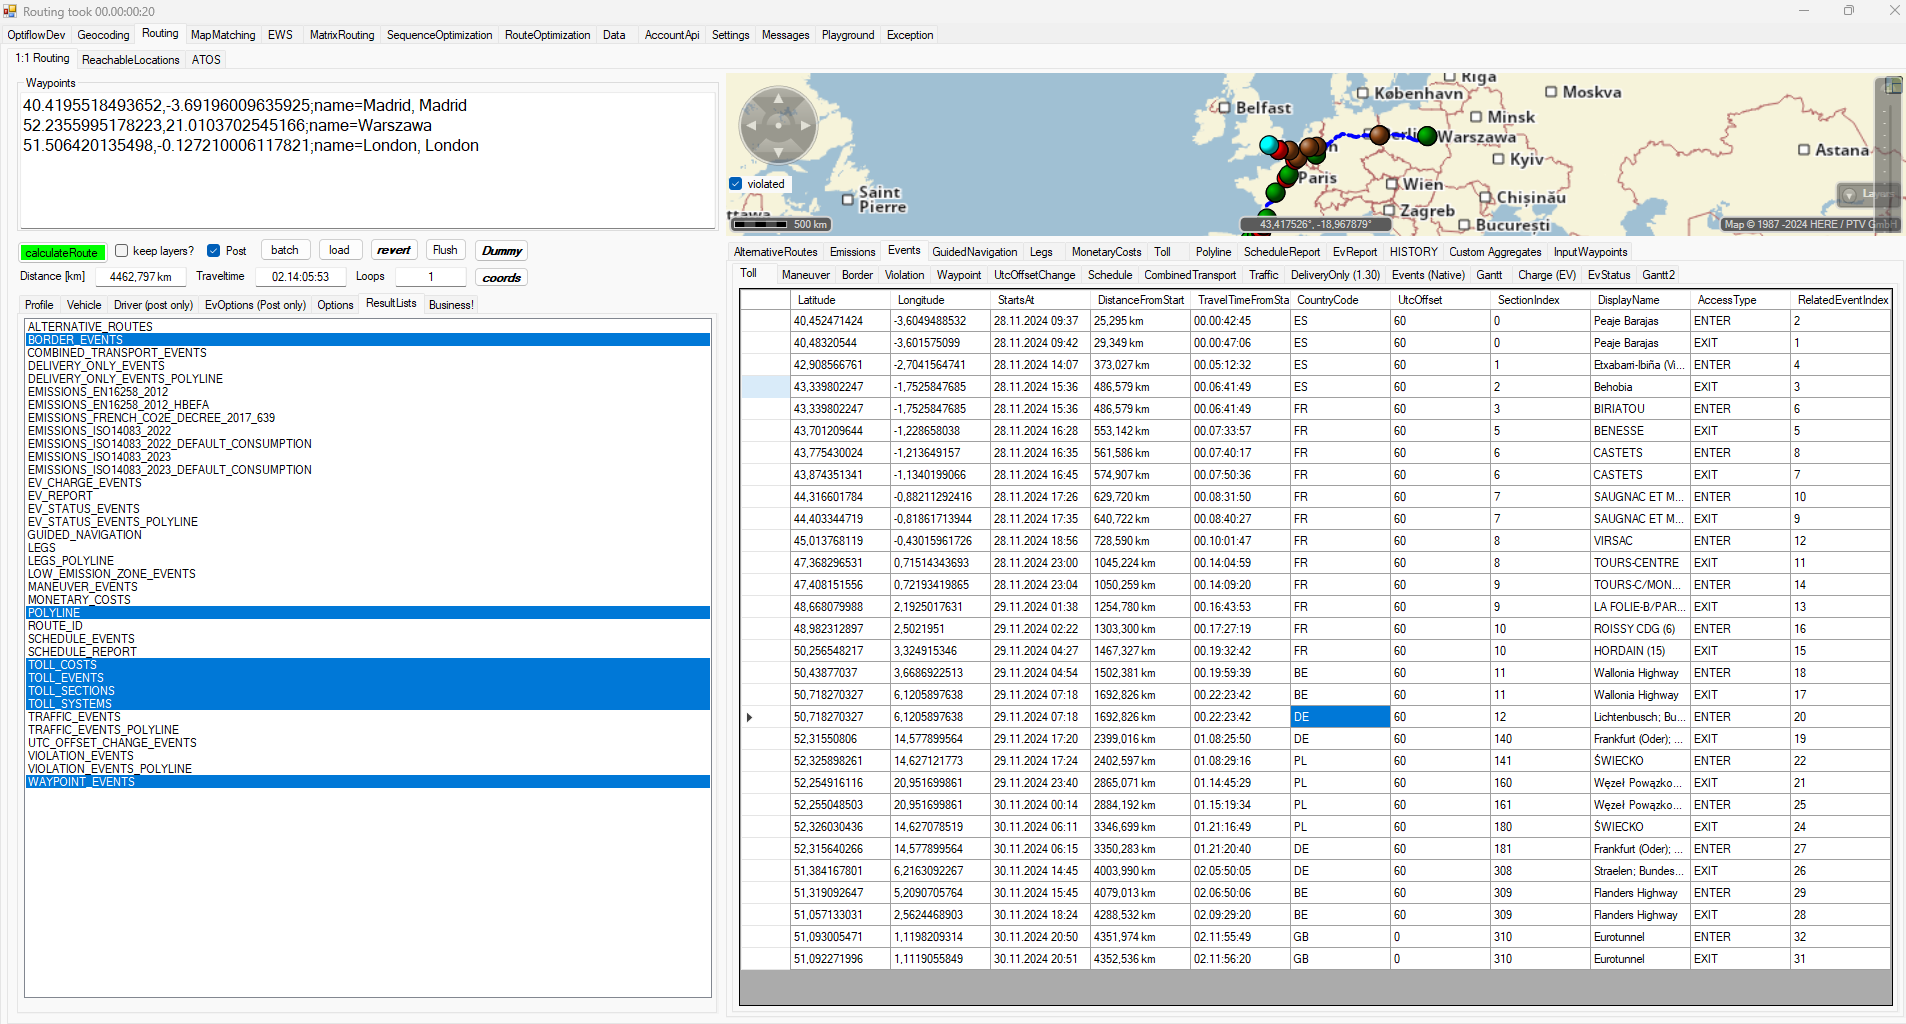Enable the keep layers? checkbox
Image resolution: width=1906 pixels, height=1024 pixels.
pos(122,251)
